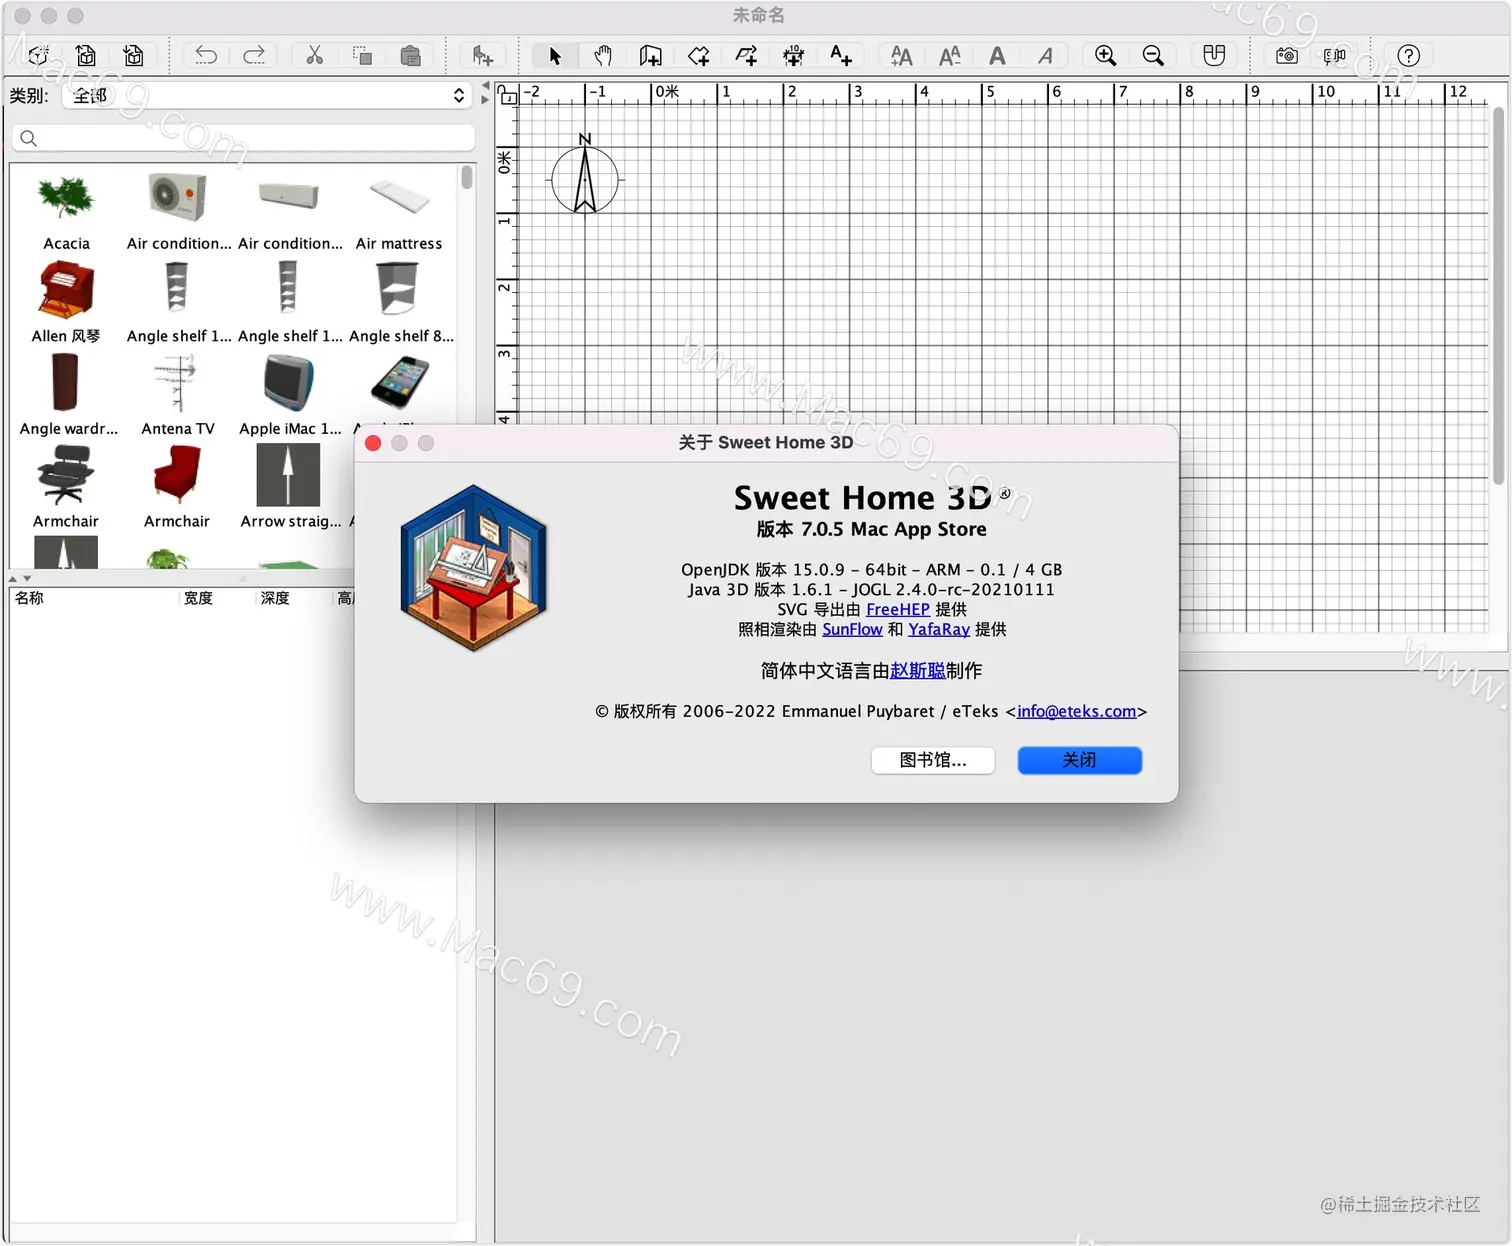
Task: Close the About dialog with red button
Action: (373, 443)
